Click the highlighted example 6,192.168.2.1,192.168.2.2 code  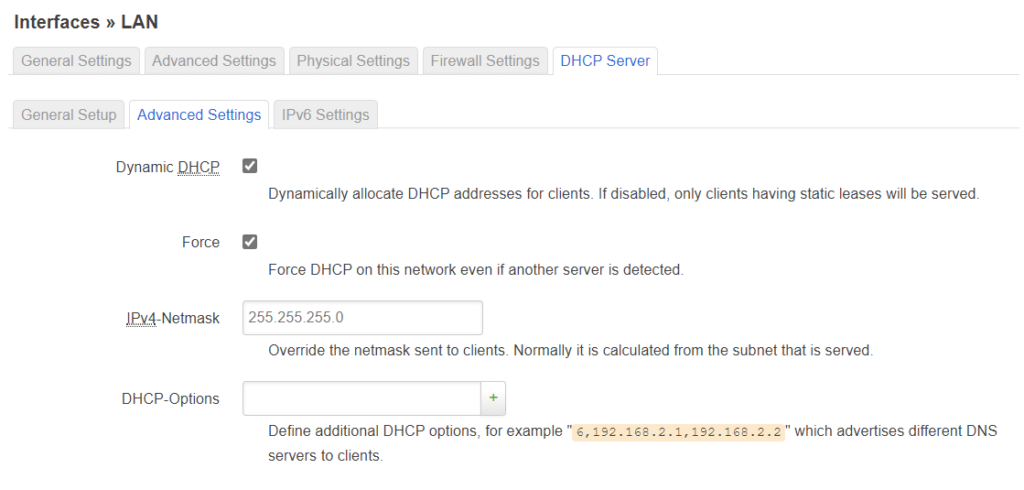(x=677, y=432)
